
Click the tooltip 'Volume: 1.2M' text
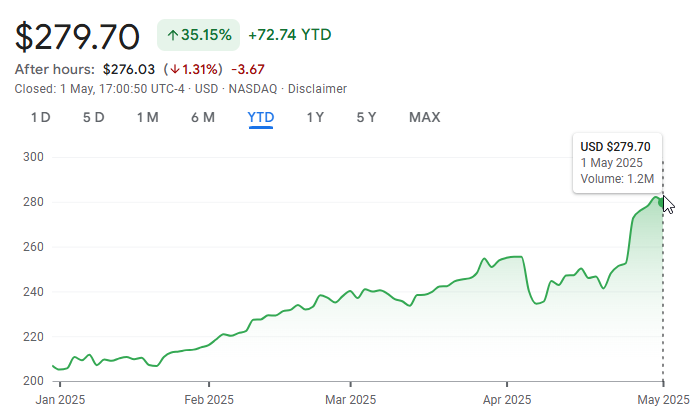[617, 179]
